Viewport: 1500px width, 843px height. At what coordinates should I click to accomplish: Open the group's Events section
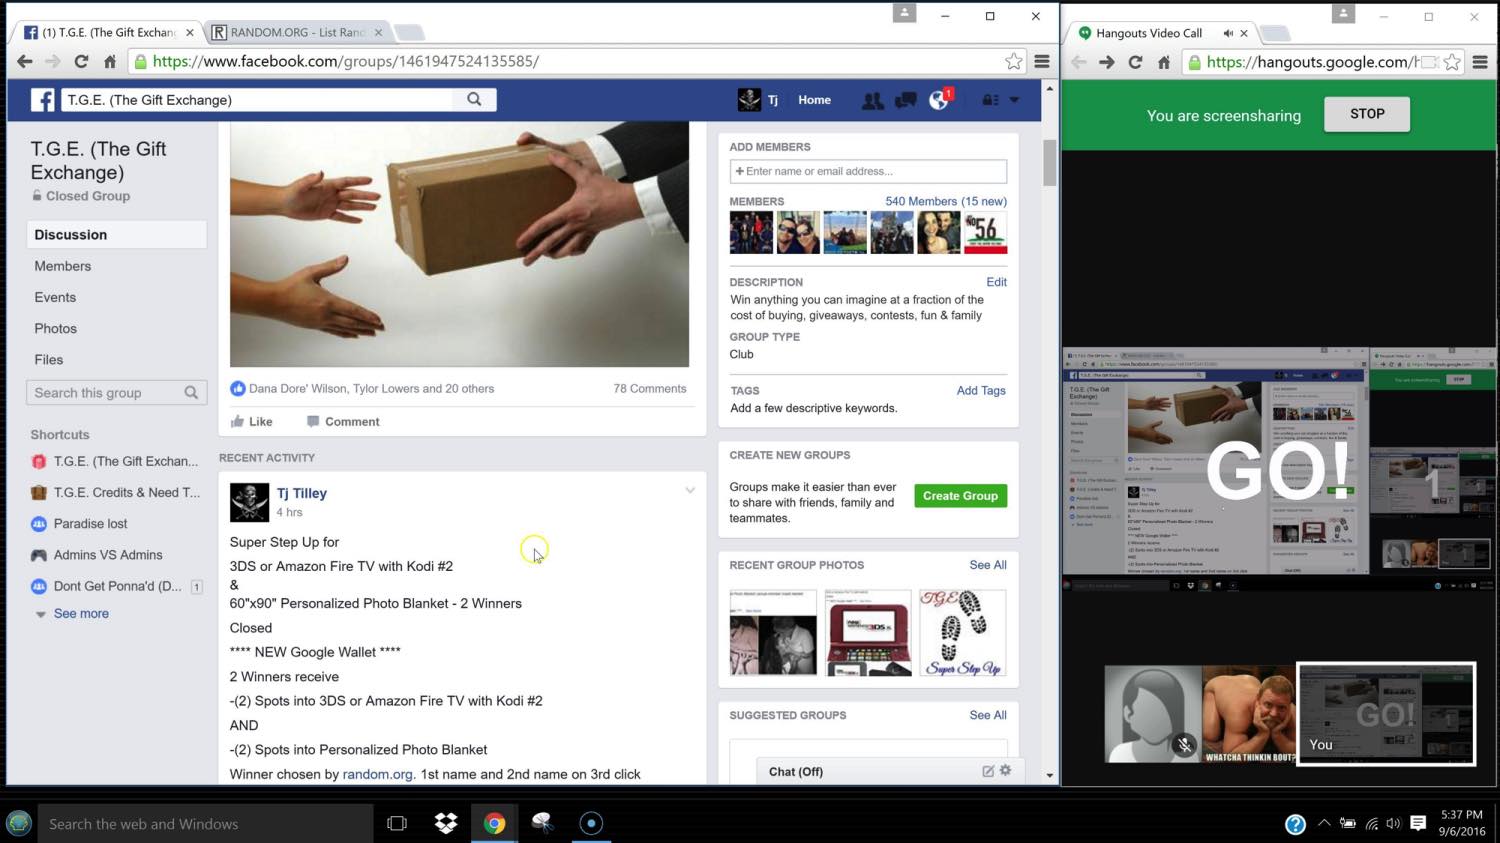click(55, 297)
